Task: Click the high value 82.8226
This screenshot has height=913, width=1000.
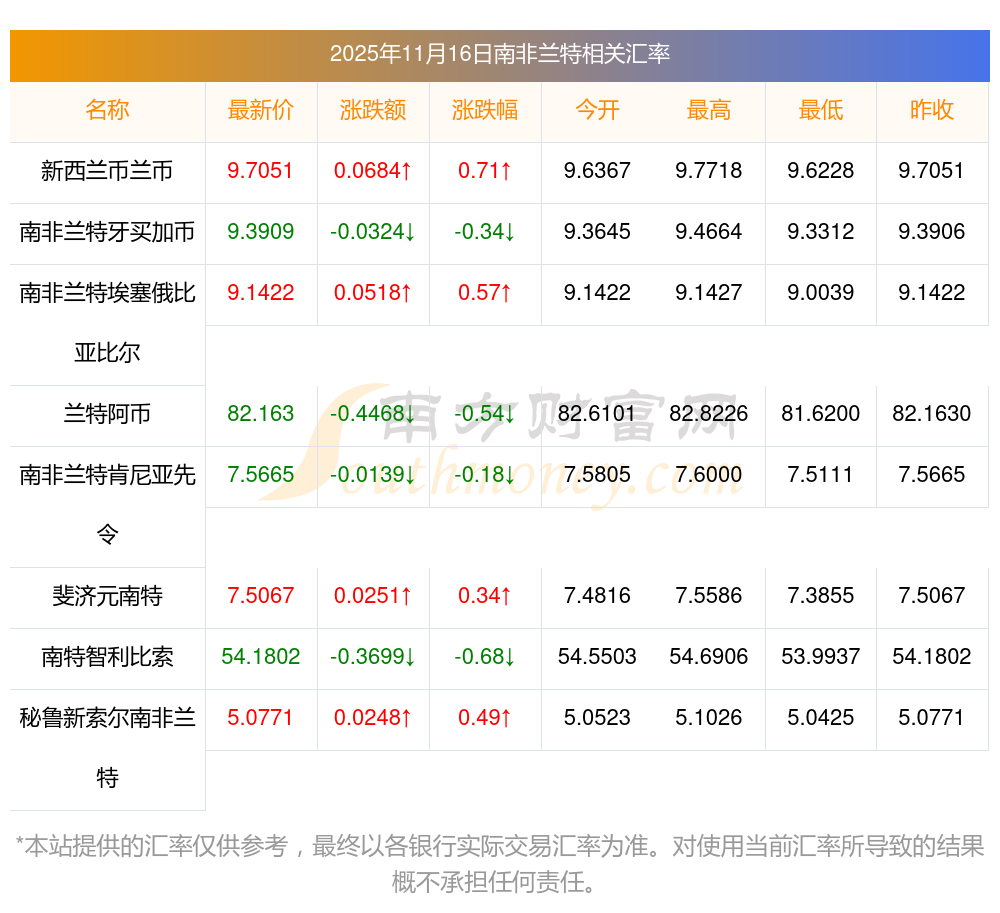Action: point(709,414)
